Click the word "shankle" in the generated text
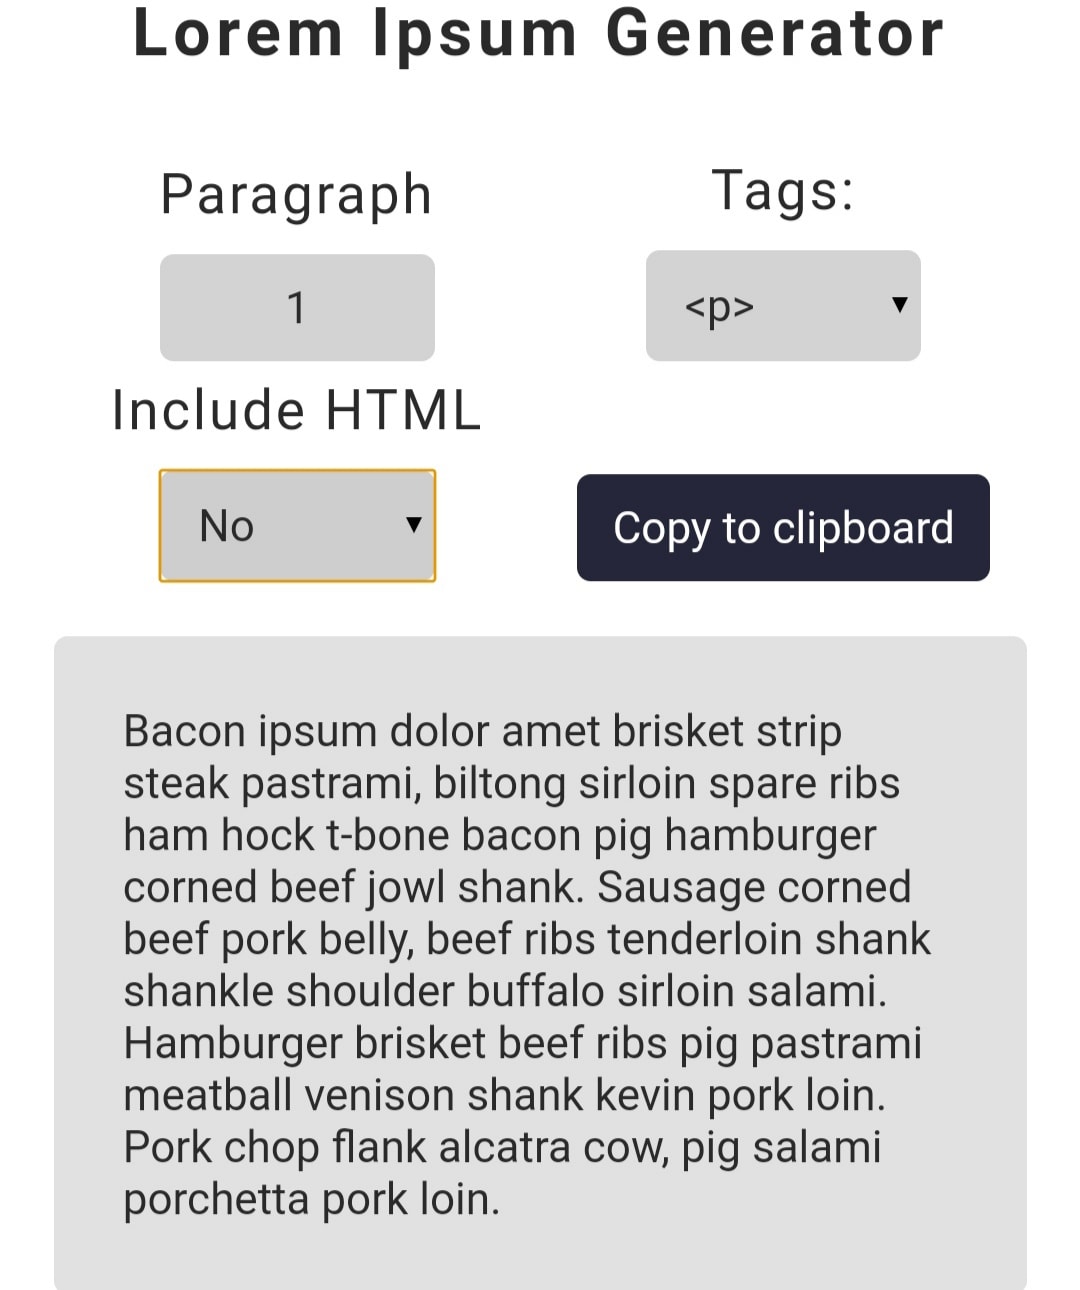The height and width of the screenshot is (1290, 1080). [198, 992]
